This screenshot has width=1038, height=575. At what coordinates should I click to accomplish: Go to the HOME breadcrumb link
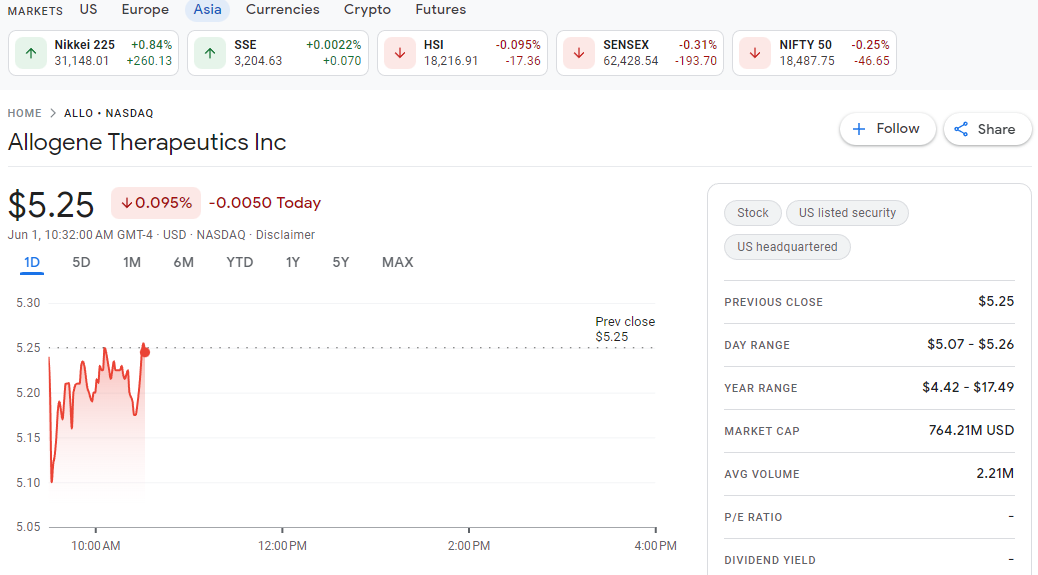pyautogui.click(x=24, y=113)
